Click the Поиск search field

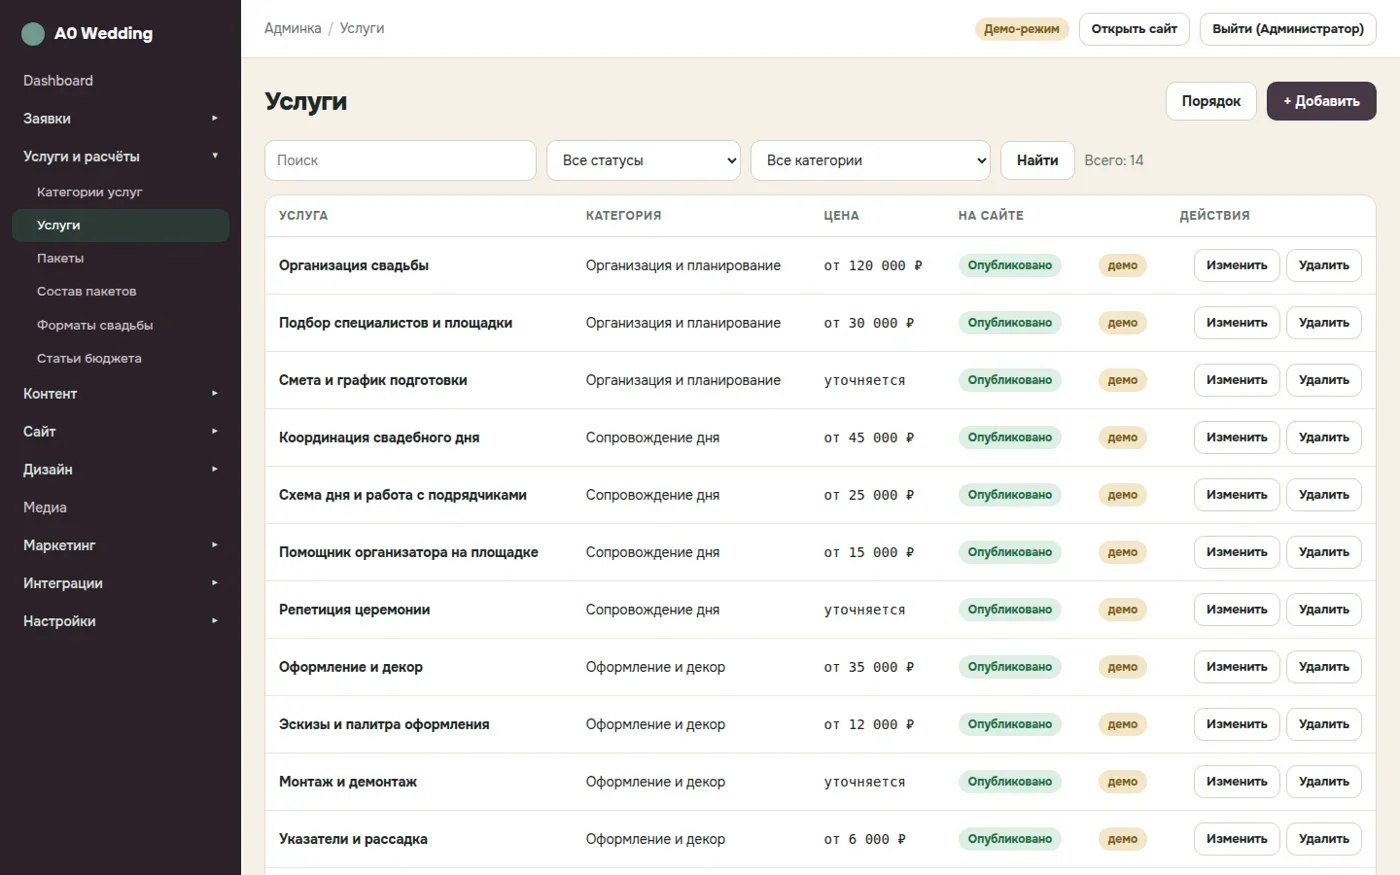[x=400, y=160]
